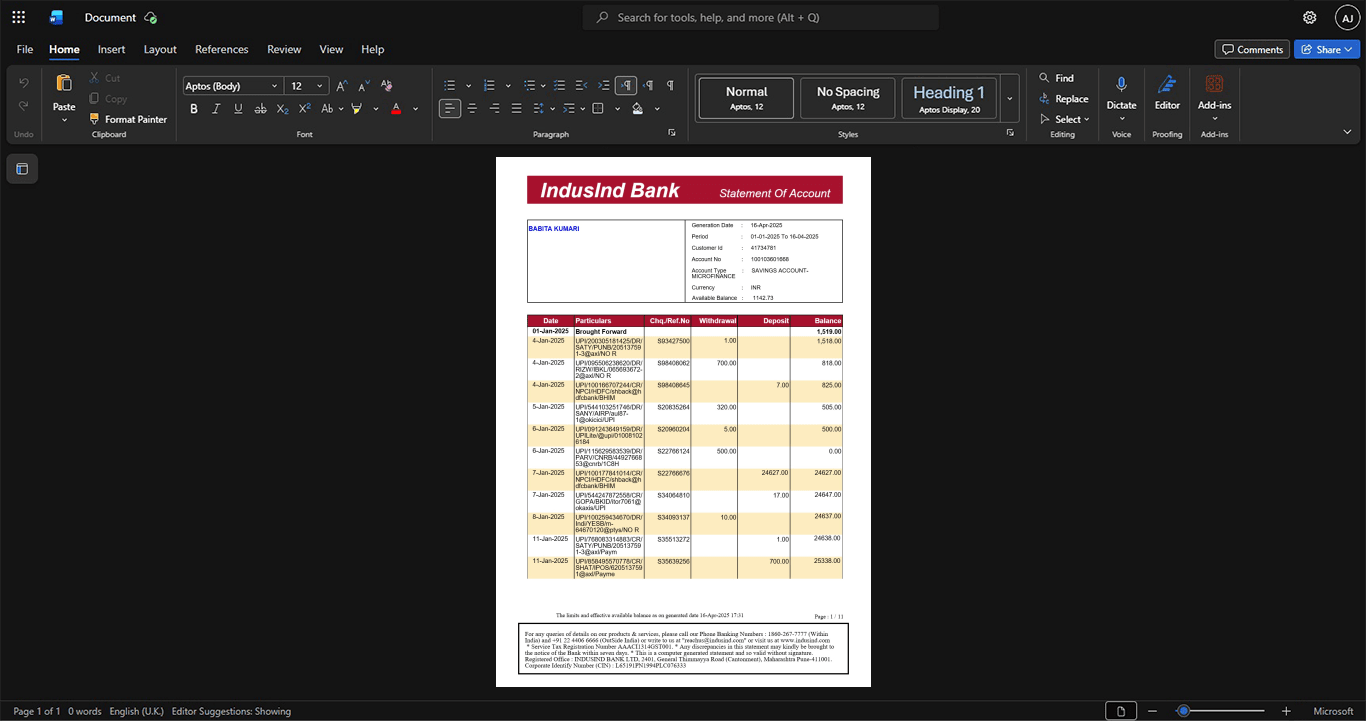Insert a checklist
1366x721 pixels.
point(560,86)
